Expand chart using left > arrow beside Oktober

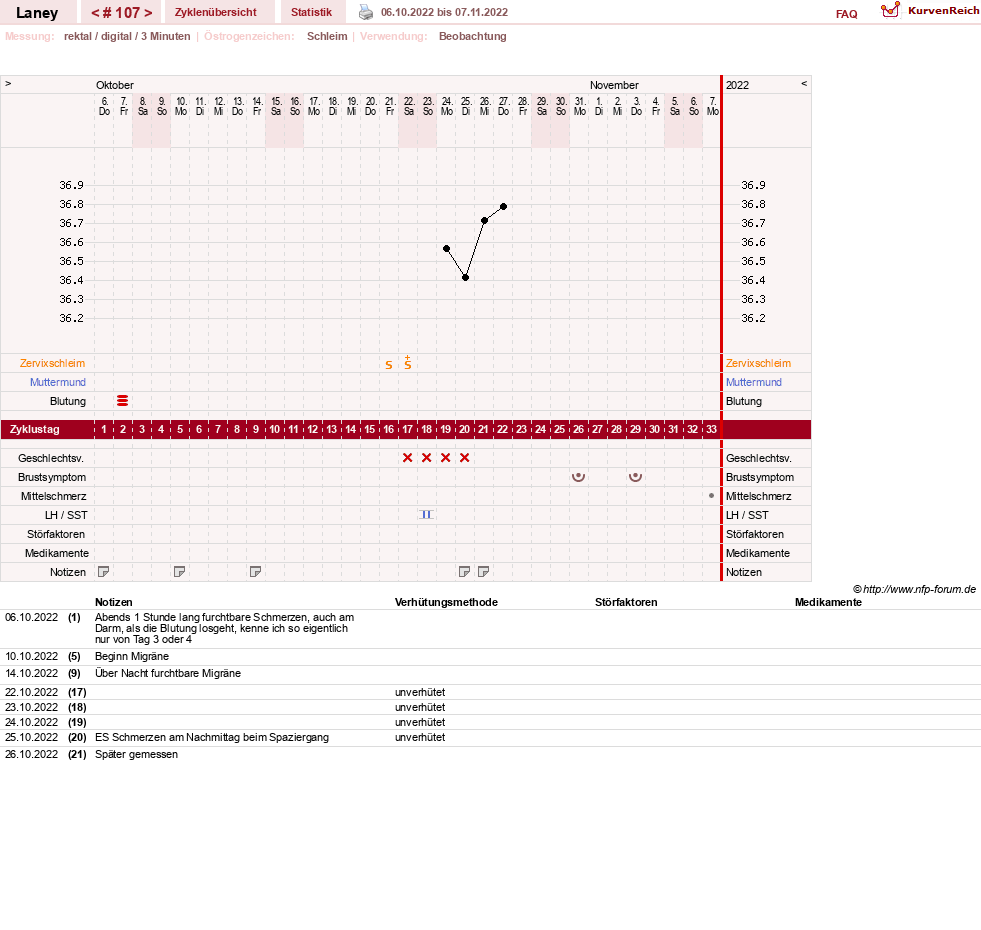(x=8, y=83)
